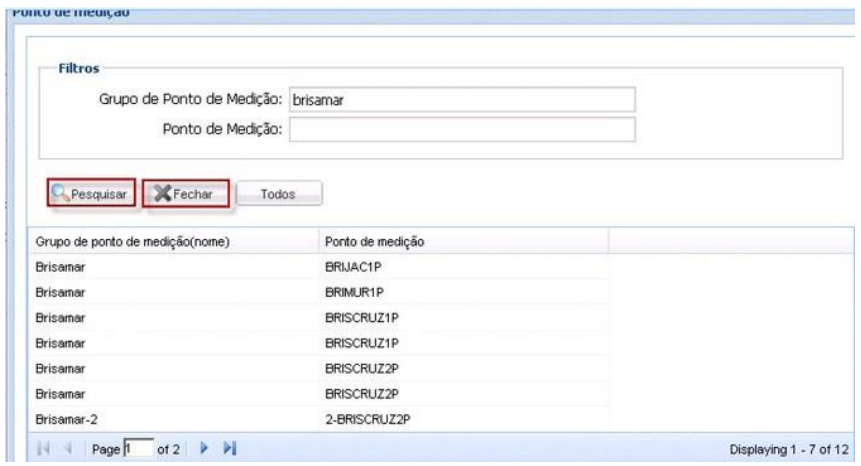Click the Todos button
861x466 pixels.
280,194
